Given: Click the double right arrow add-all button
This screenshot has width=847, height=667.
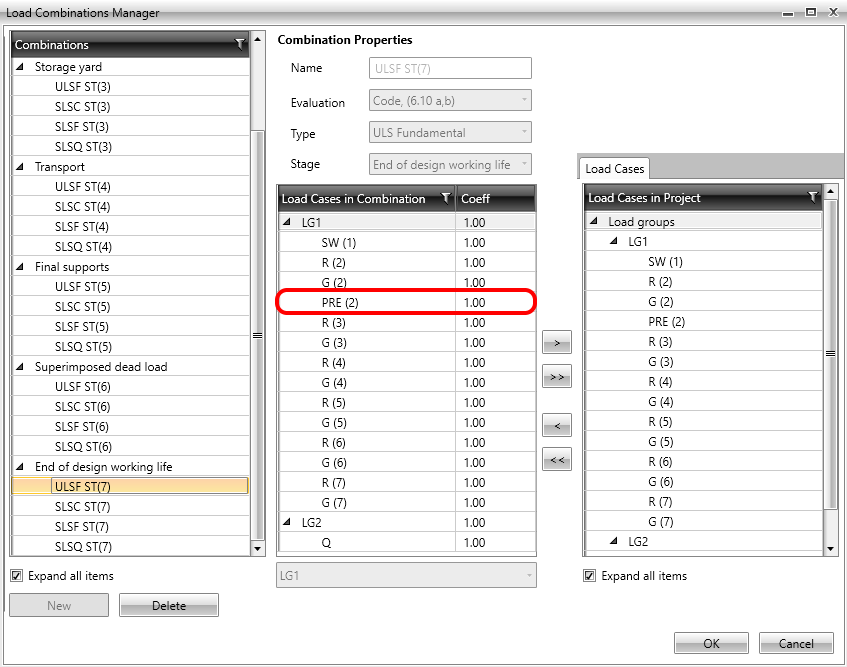Looking at the screenshot, I should [556, 377].
